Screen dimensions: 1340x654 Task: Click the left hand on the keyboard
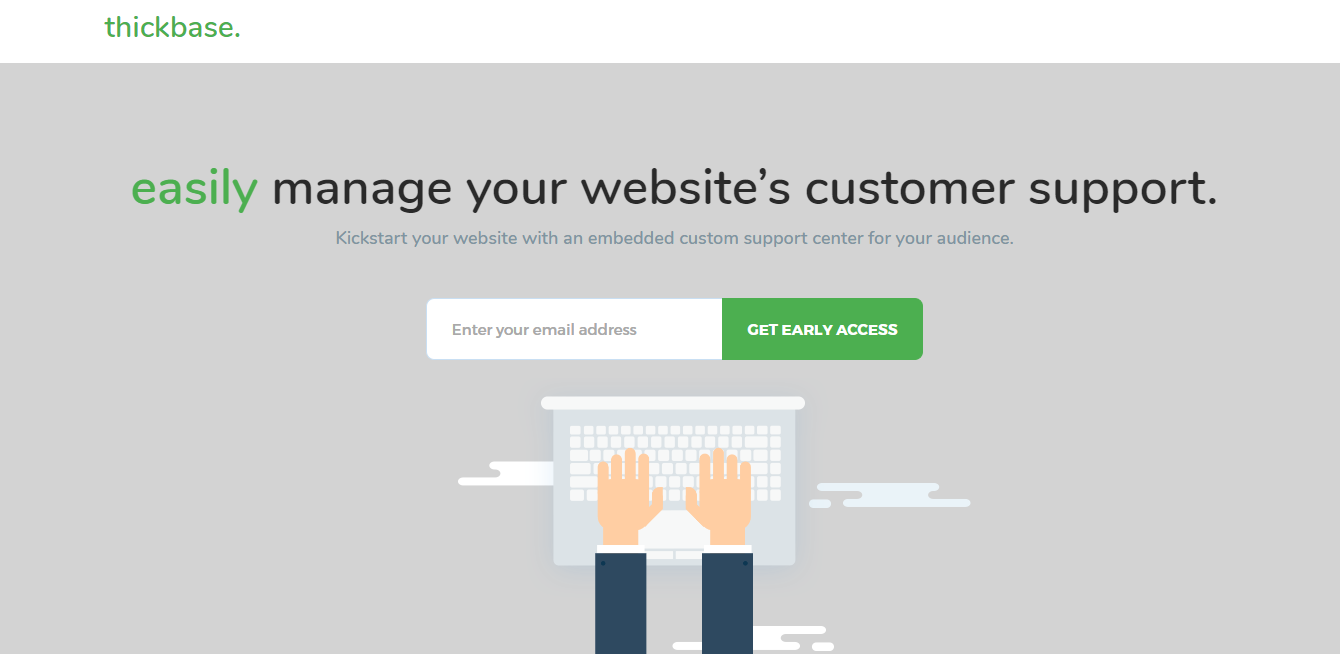pyautogui.click(x=627, y=496)
